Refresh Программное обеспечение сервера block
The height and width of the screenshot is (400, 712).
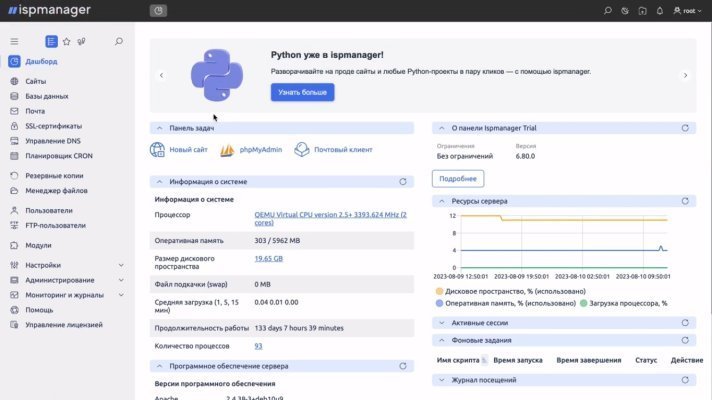pyautogui.click(x=403, y=366)
